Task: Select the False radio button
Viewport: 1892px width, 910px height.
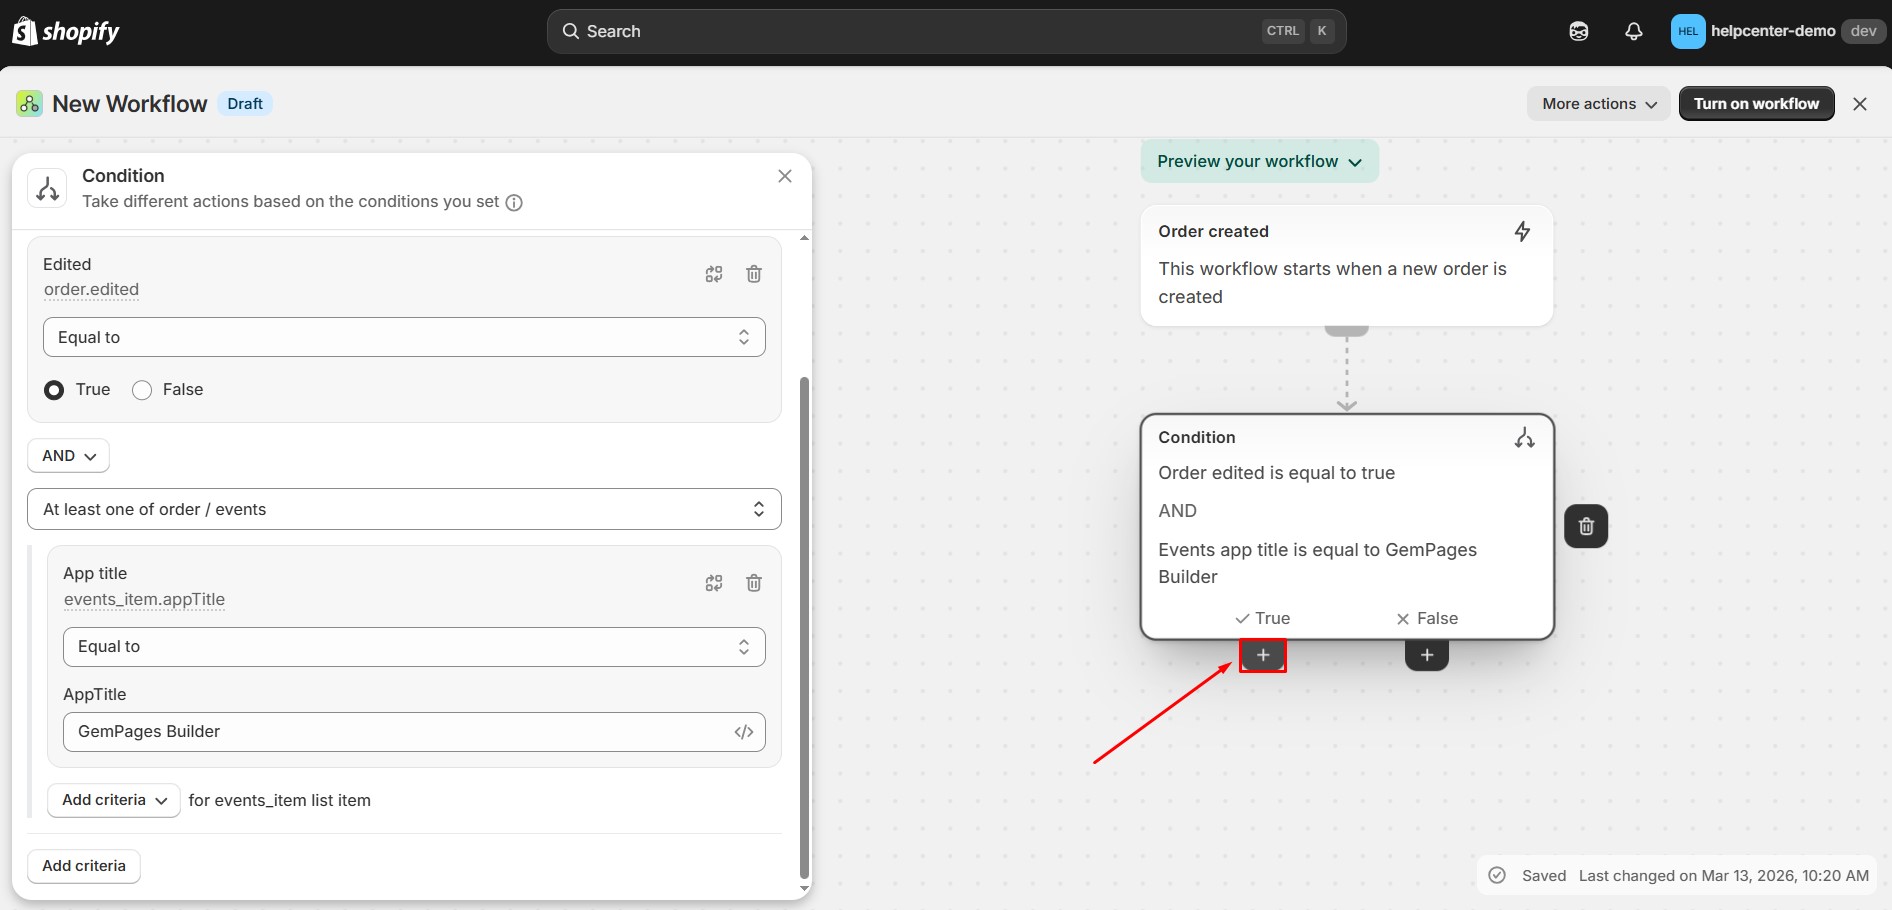Action: [x=142, y=390]
